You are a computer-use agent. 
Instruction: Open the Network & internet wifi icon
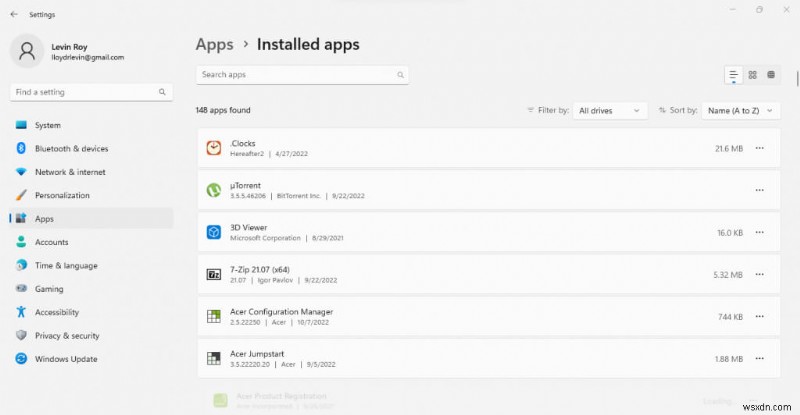[21, 172]
